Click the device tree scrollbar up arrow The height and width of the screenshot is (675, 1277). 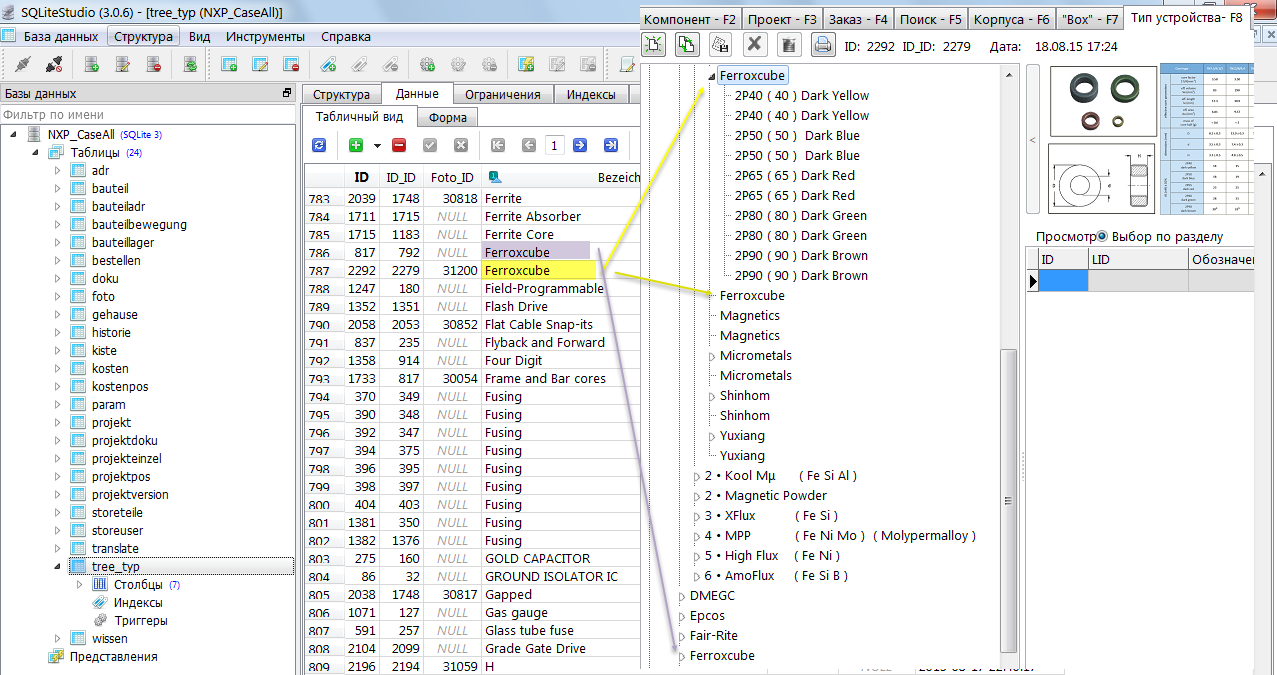pyautogui.click(x=1009, y=76)
